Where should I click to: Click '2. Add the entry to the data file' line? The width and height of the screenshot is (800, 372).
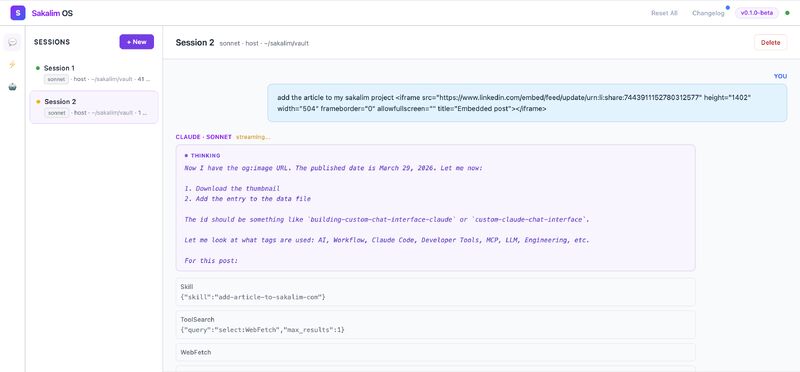(247, 199)
